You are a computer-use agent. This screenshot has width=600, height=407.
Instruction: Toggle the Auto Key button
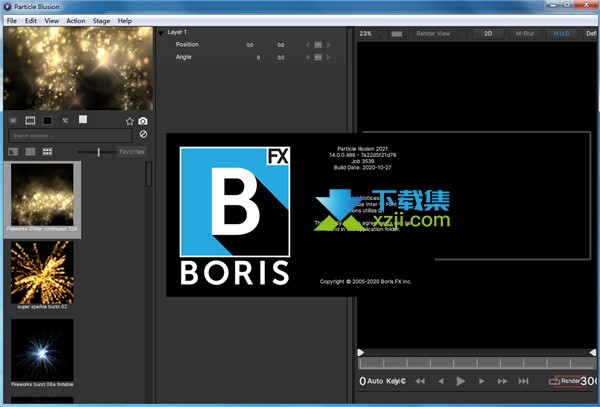tap(386, 381)
